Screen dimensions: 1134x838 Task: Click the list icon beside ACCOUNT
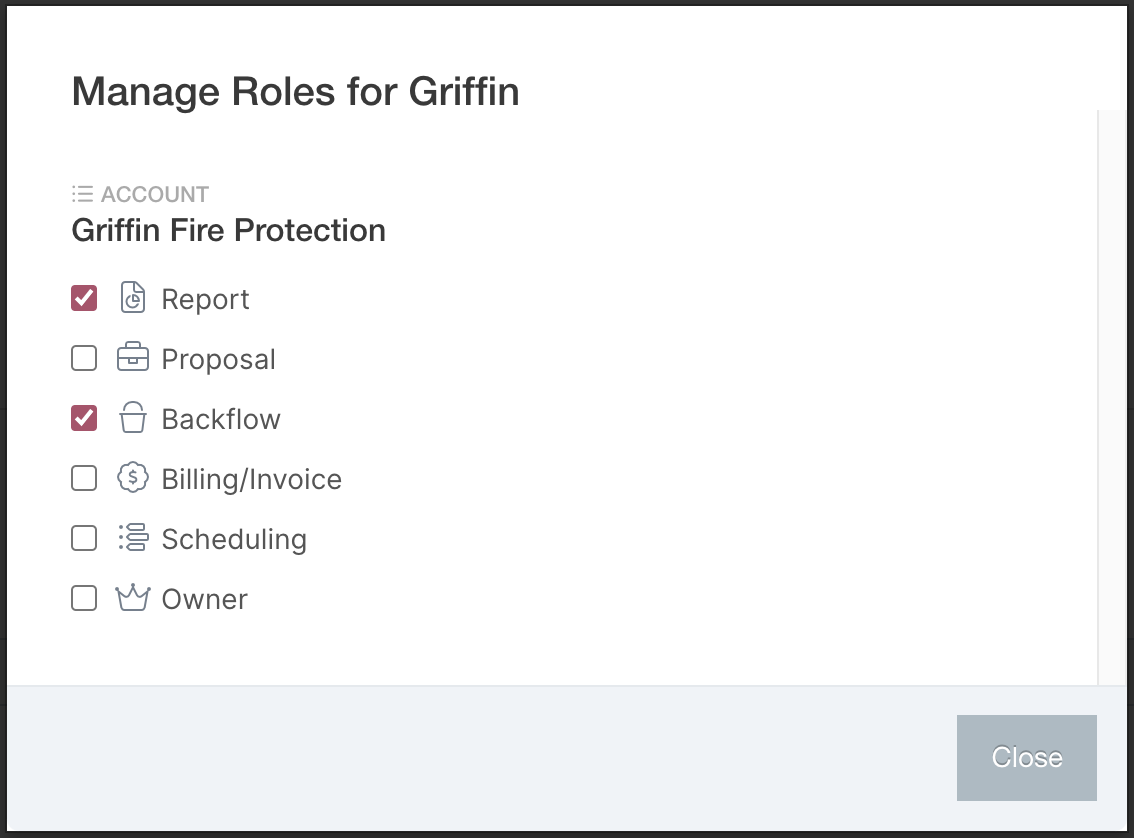(82, 194)
